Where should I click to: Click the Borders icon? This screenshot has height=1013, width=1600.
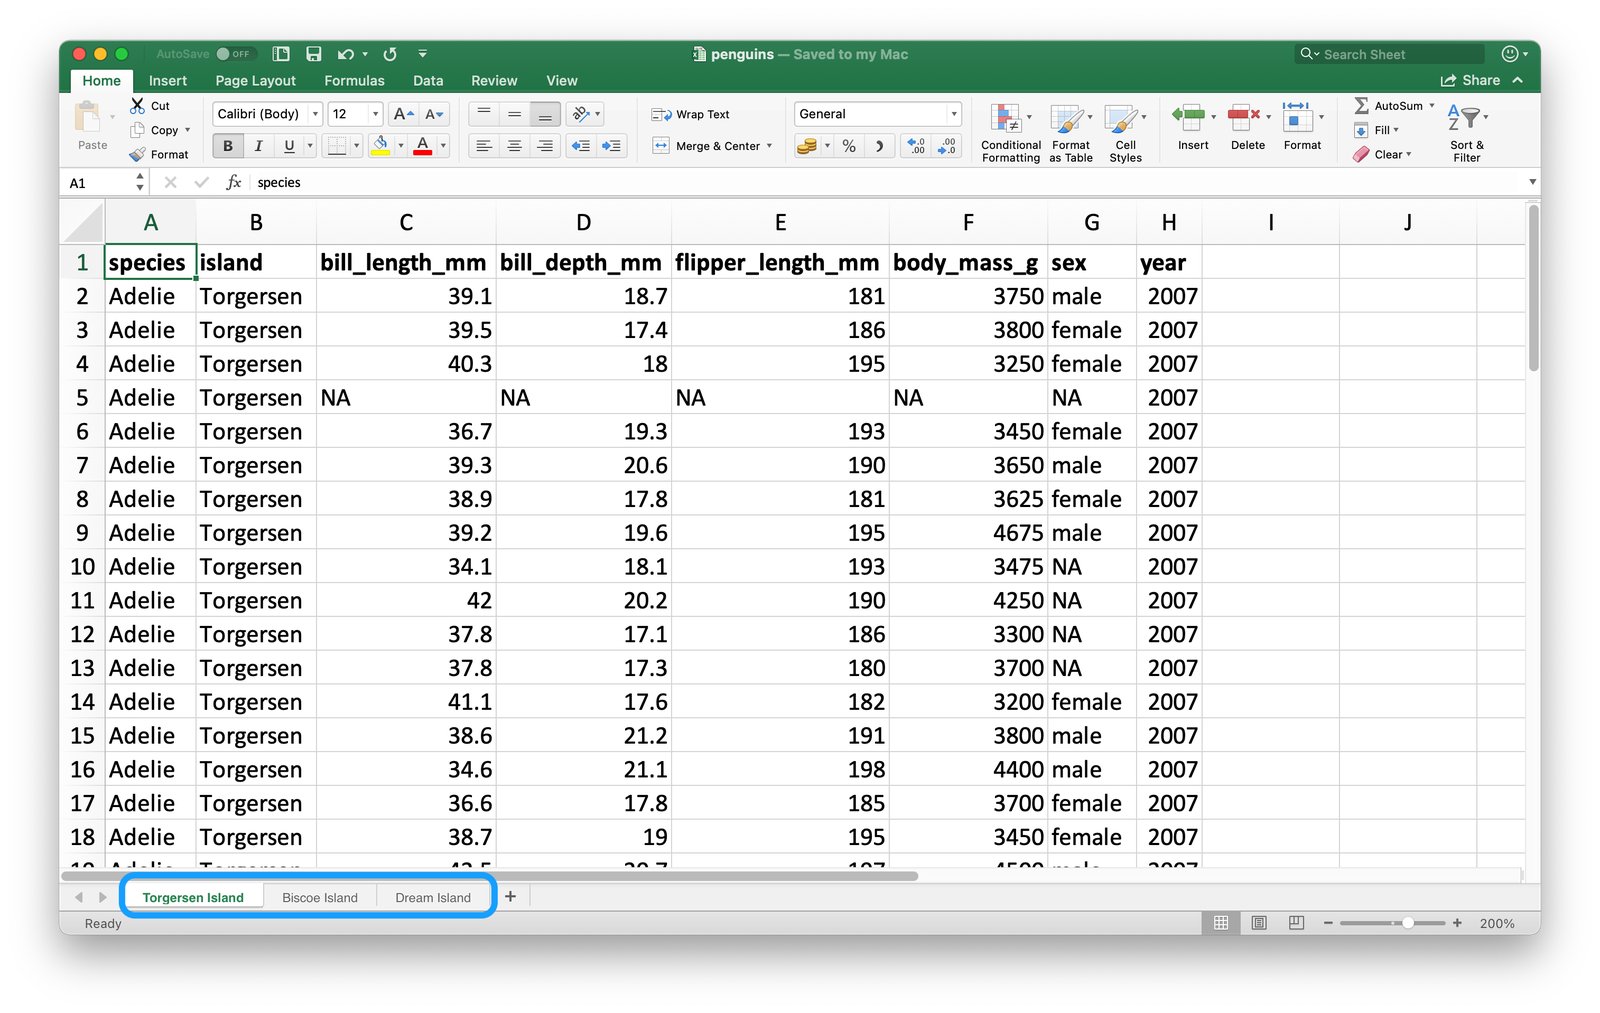pos(338,146)
